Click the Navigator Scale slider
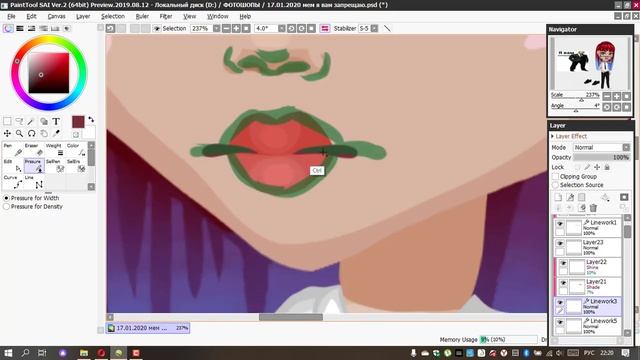The width and height of the screenshot is (640, 360). click(x=575, y=98)
